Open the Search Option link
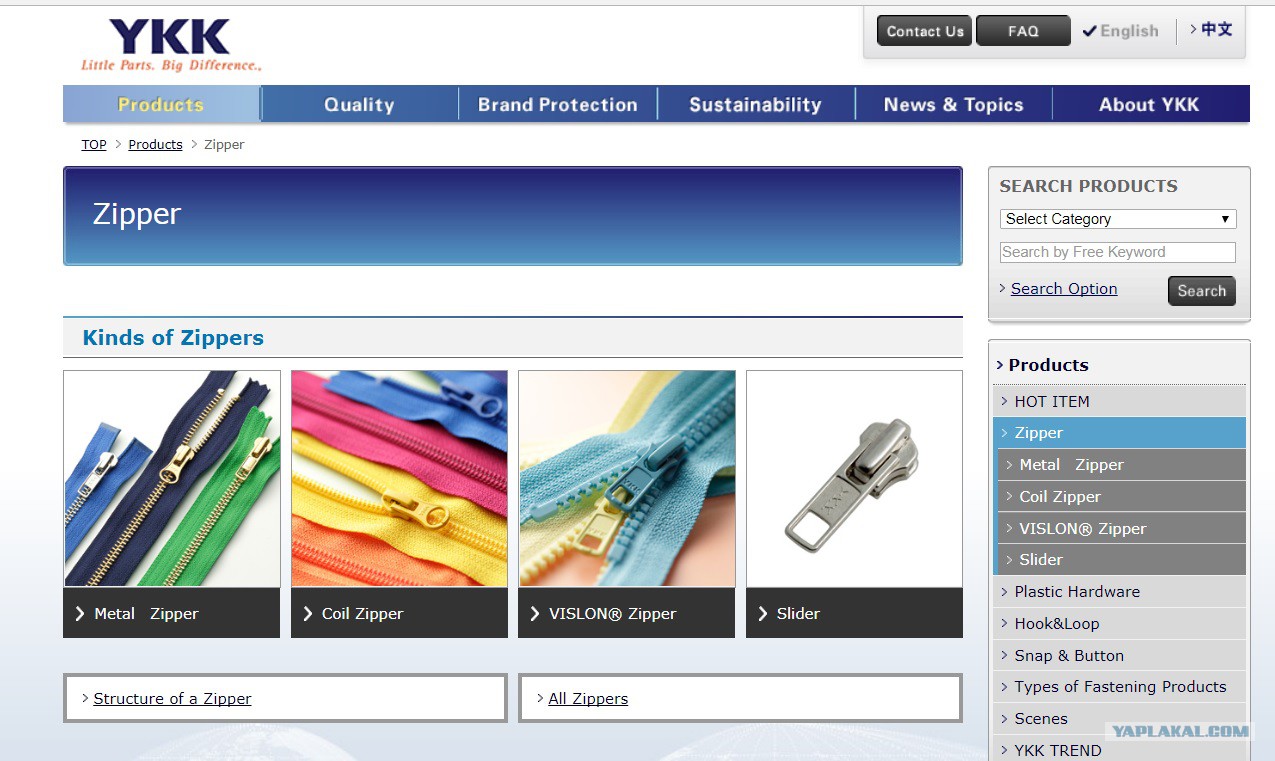Image resolution: width=1275 pixels, height=761 pixels. 1064,289
